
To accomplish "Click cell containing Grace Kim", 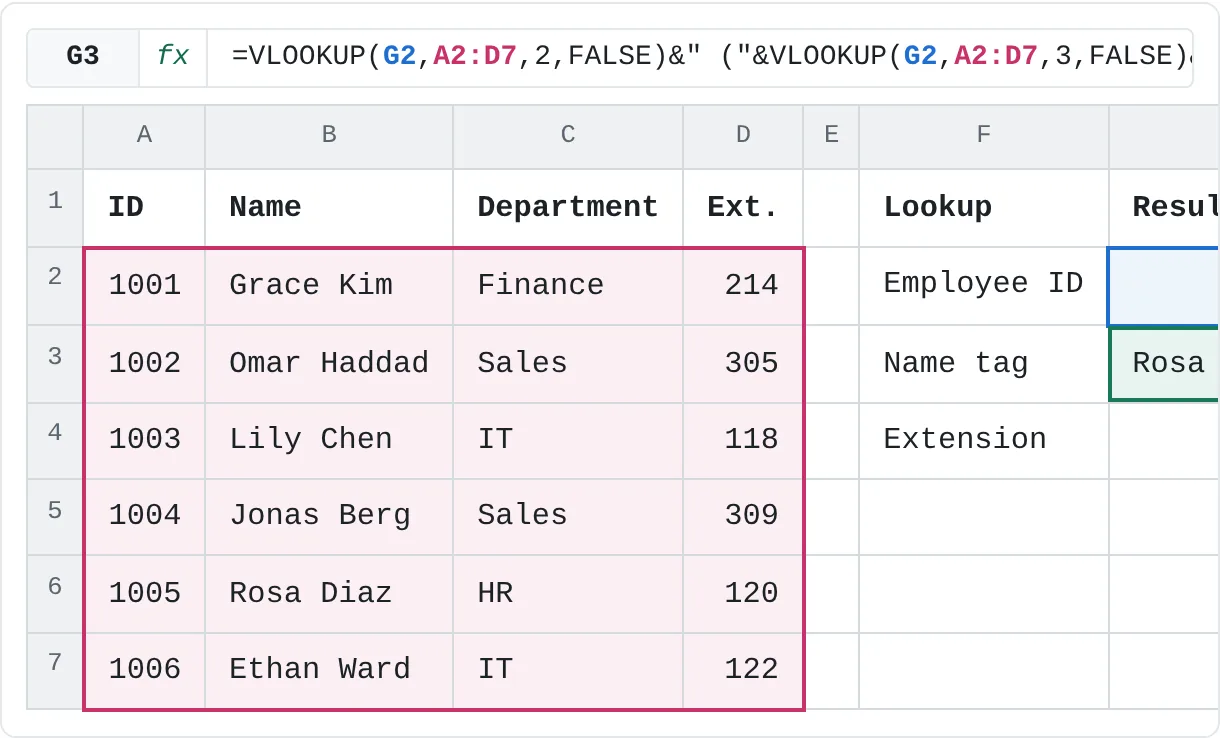I will click(329, 286).
